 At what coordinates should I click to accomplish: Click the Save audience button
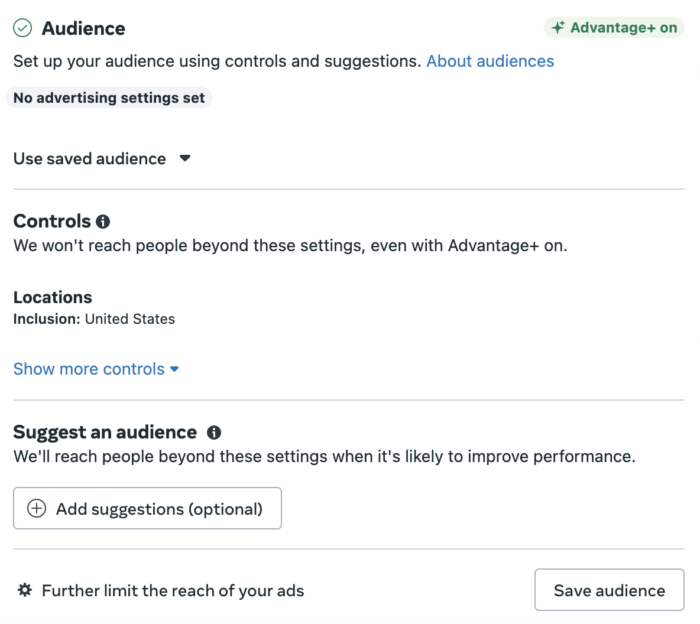pyautogui.click(x=609, y=590)
